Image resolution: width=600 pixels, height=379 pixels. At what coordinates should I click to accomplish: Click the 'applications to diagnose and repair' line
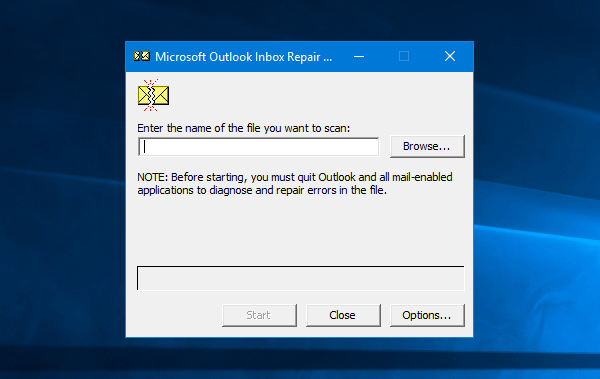point(262,190)
